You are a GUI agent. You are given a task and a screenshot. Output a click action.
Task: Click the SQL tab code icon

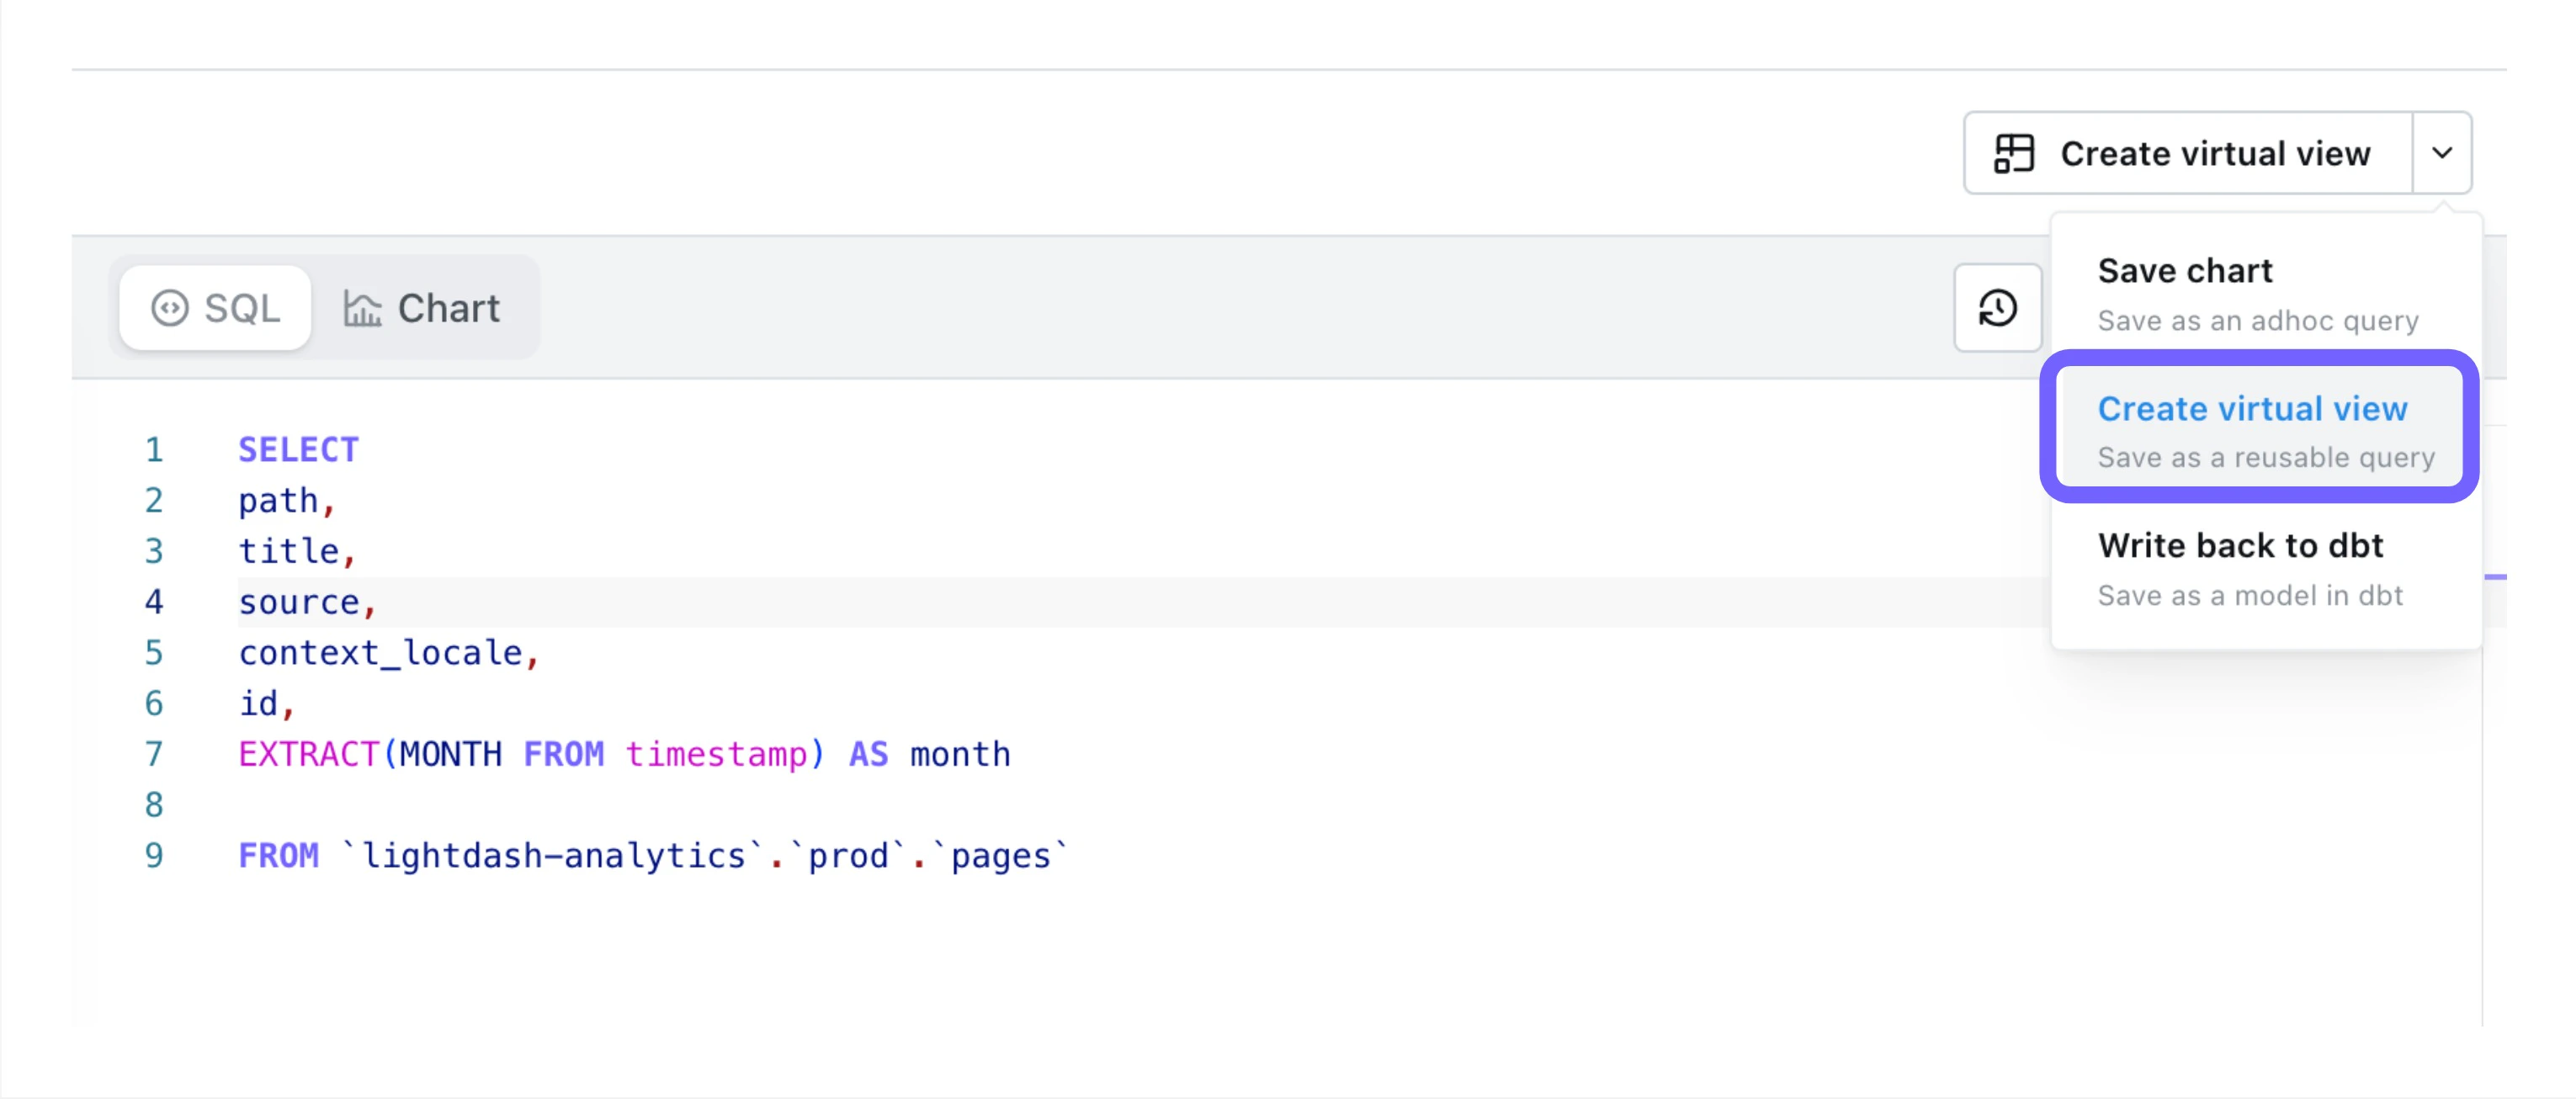pyautogui.click(x=169, y=308)
